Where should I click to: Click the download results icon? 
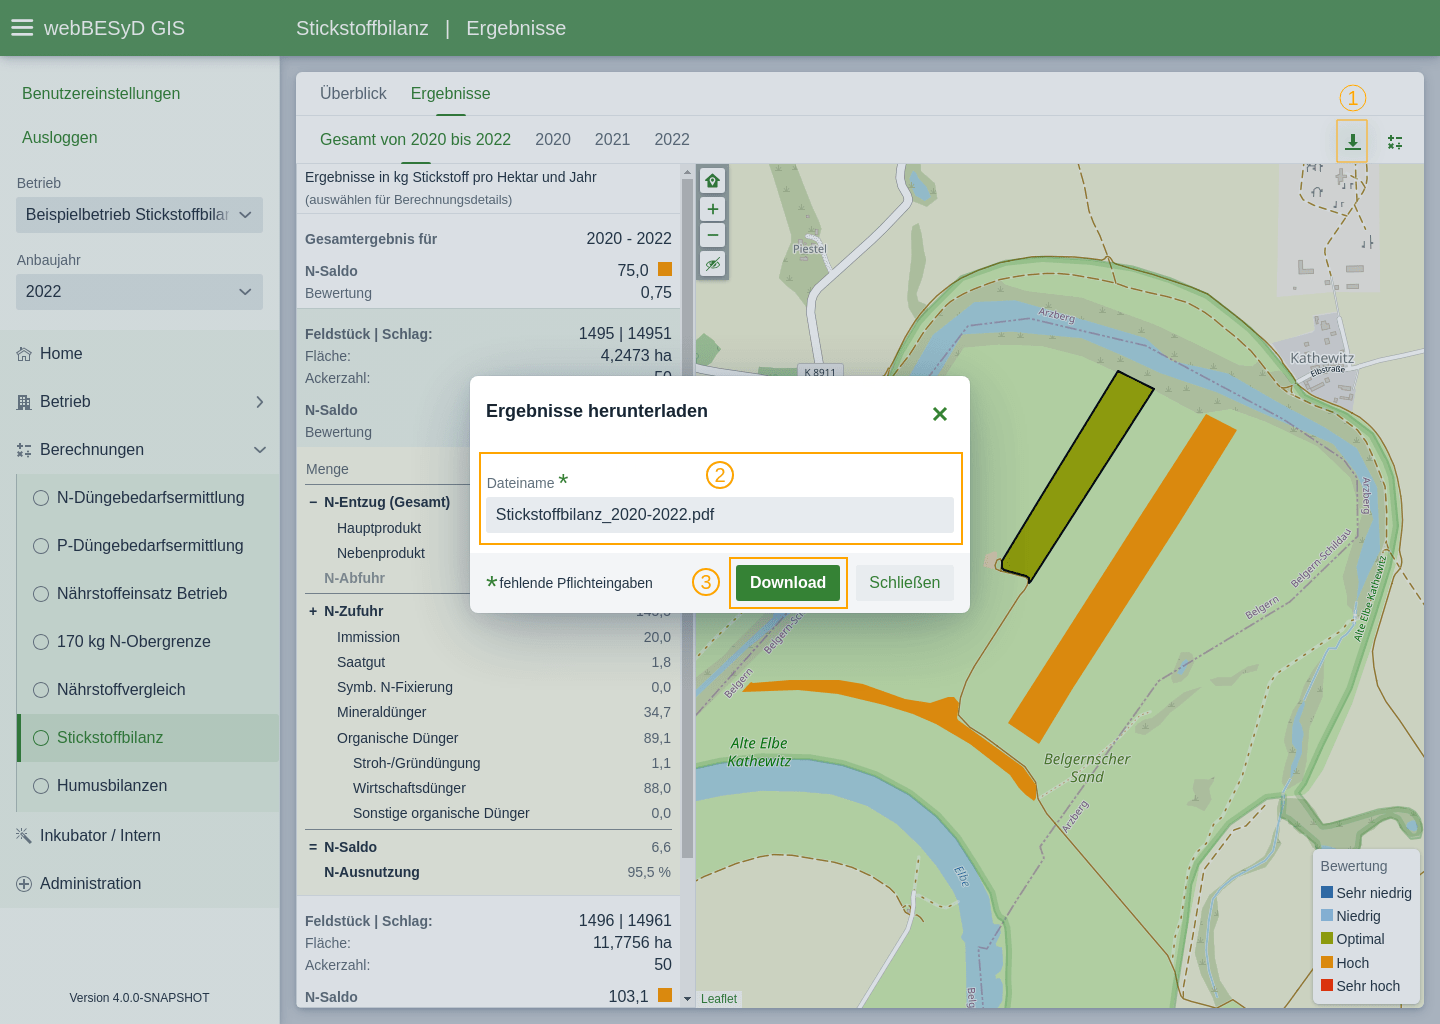pos(1352,142)
